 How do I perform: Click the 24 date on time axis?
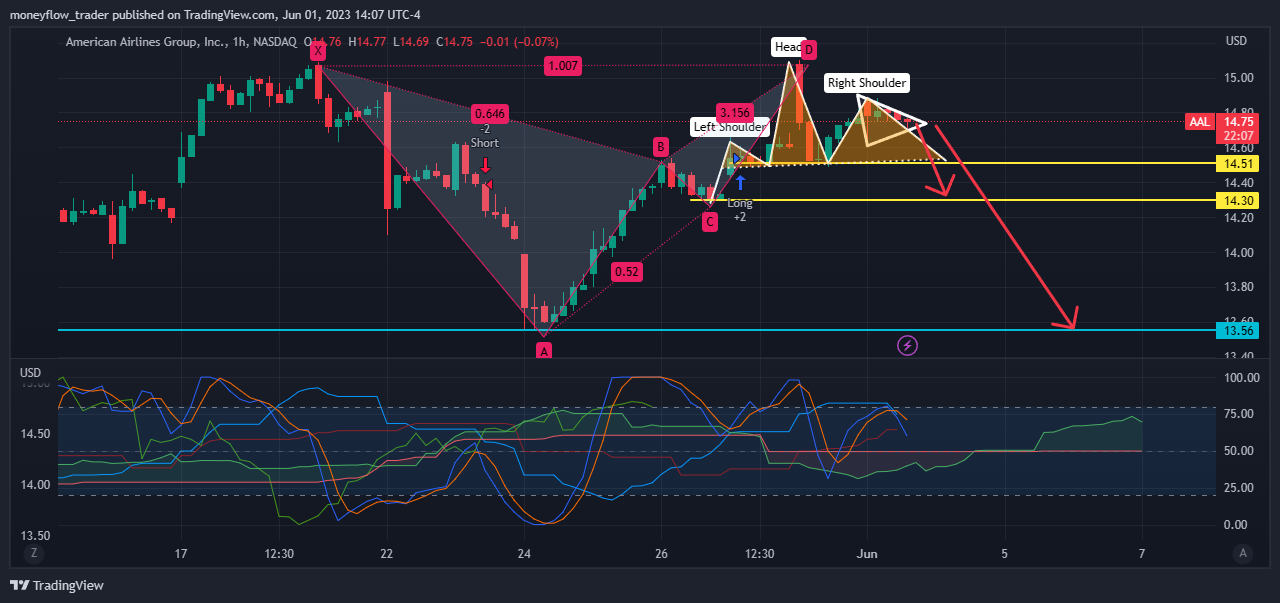point(524,553)
